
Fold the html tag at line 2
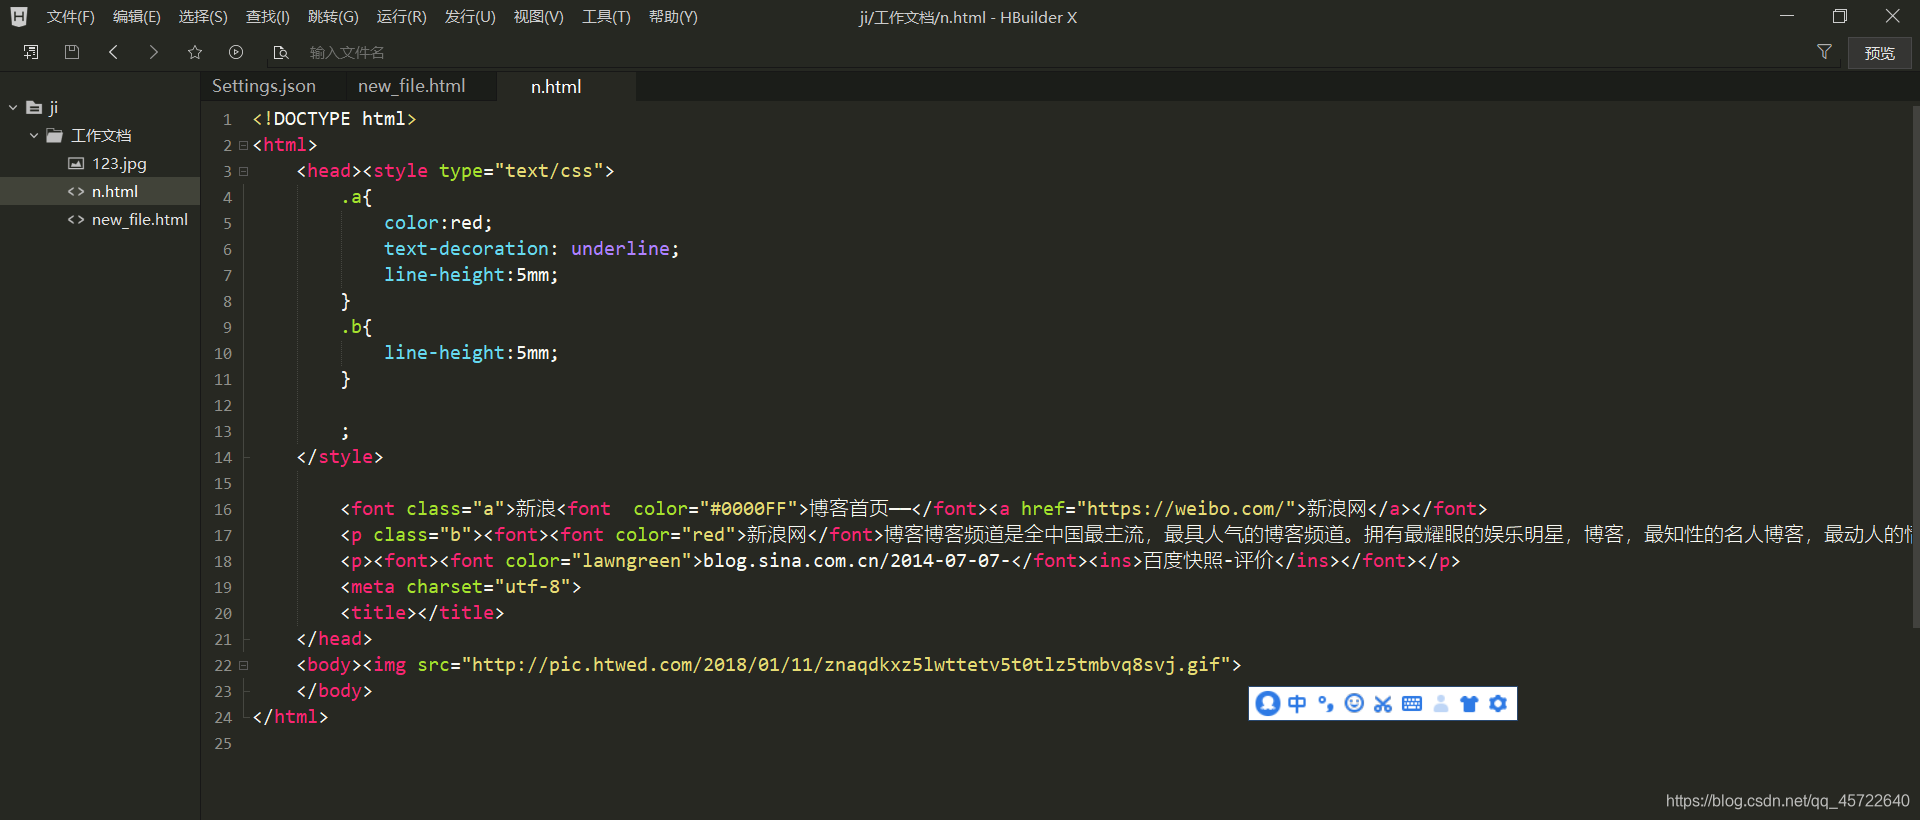pos(243,145)
